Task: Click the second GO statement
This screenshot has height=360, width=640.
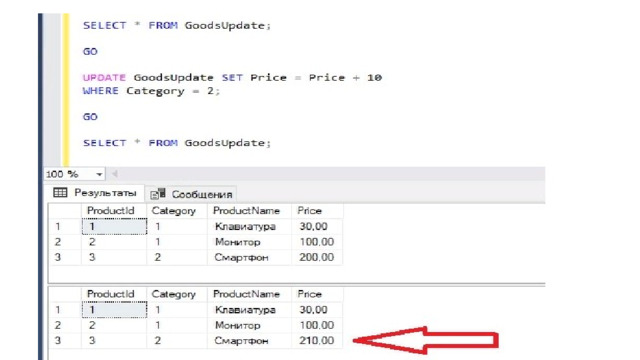Action: pyautogui.click(x=90, y=117)
